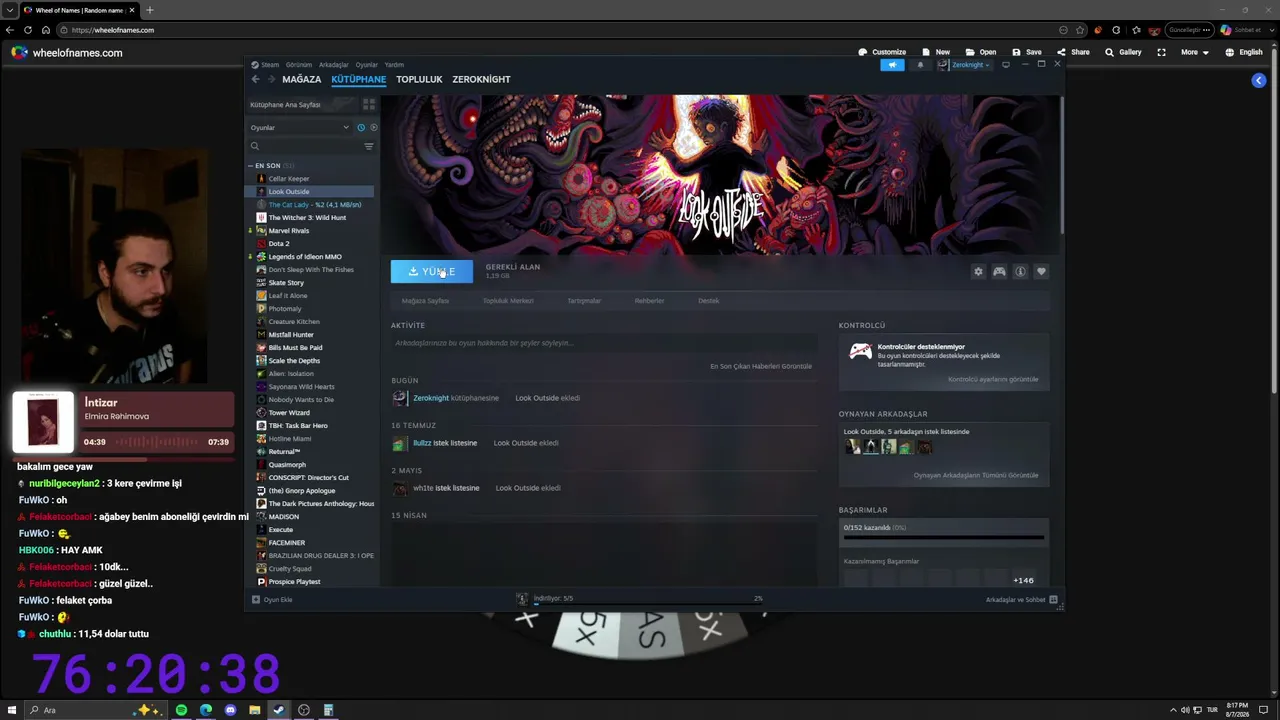
Task: Open Kontrolcü ayarlarını görüntüle link
Action: (x=993, y=379)
